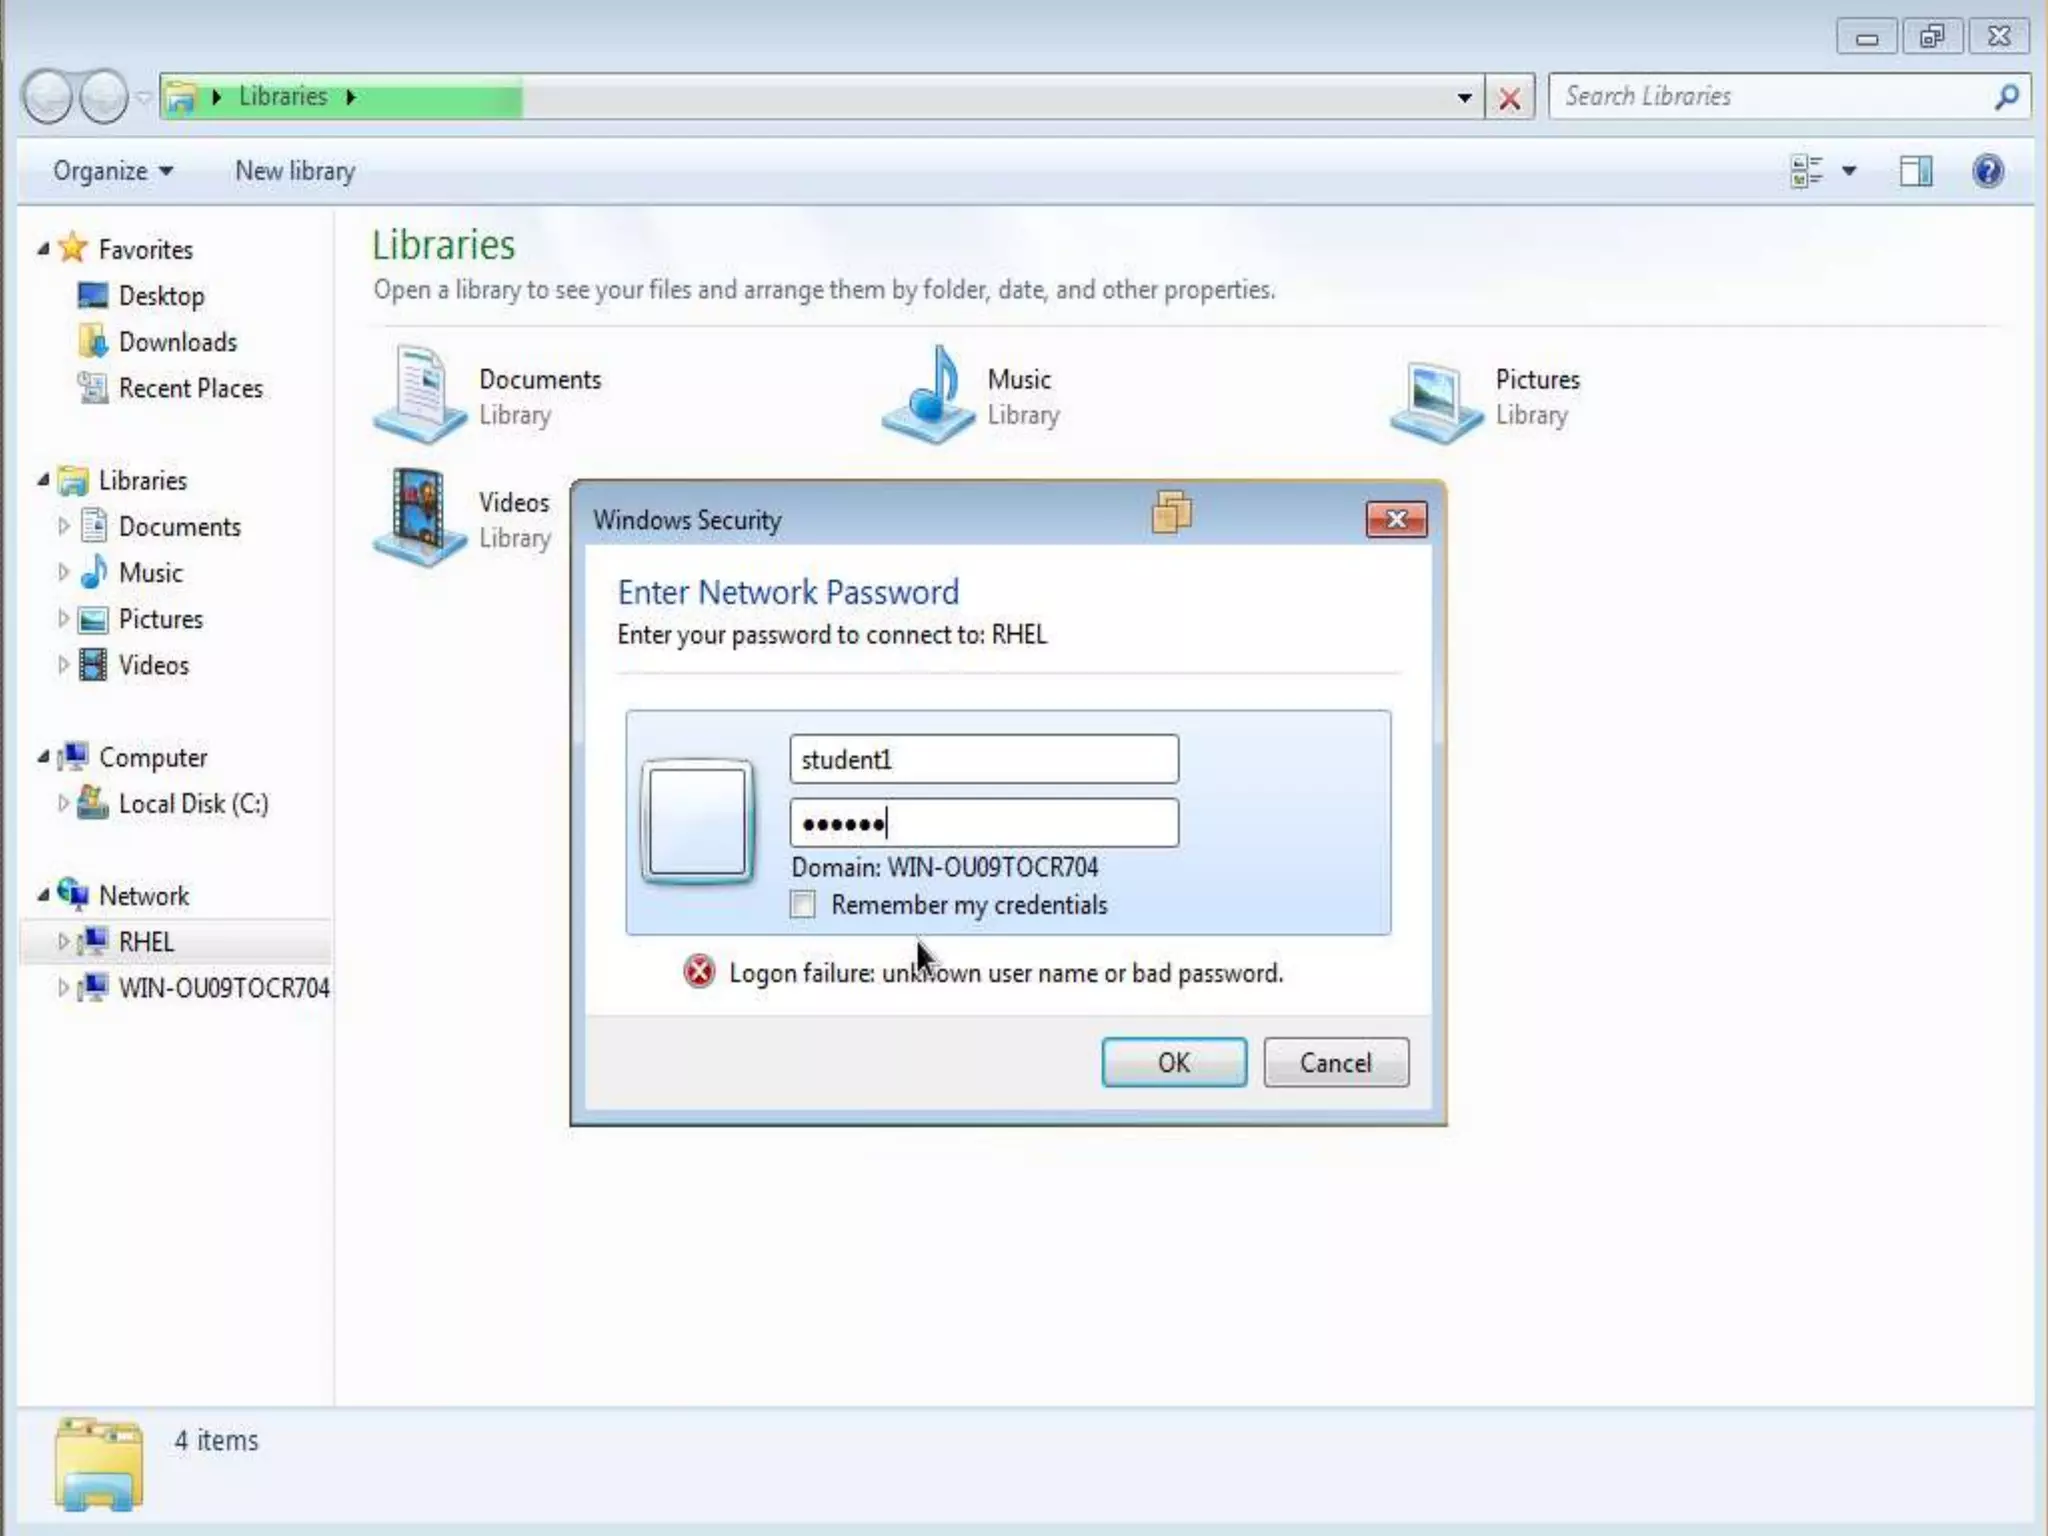The height and width of the screenshot is (1536, 2048).
Task: Open the view options dropdown arrow
Action: pyautogui.click(x=1849, y=171)
